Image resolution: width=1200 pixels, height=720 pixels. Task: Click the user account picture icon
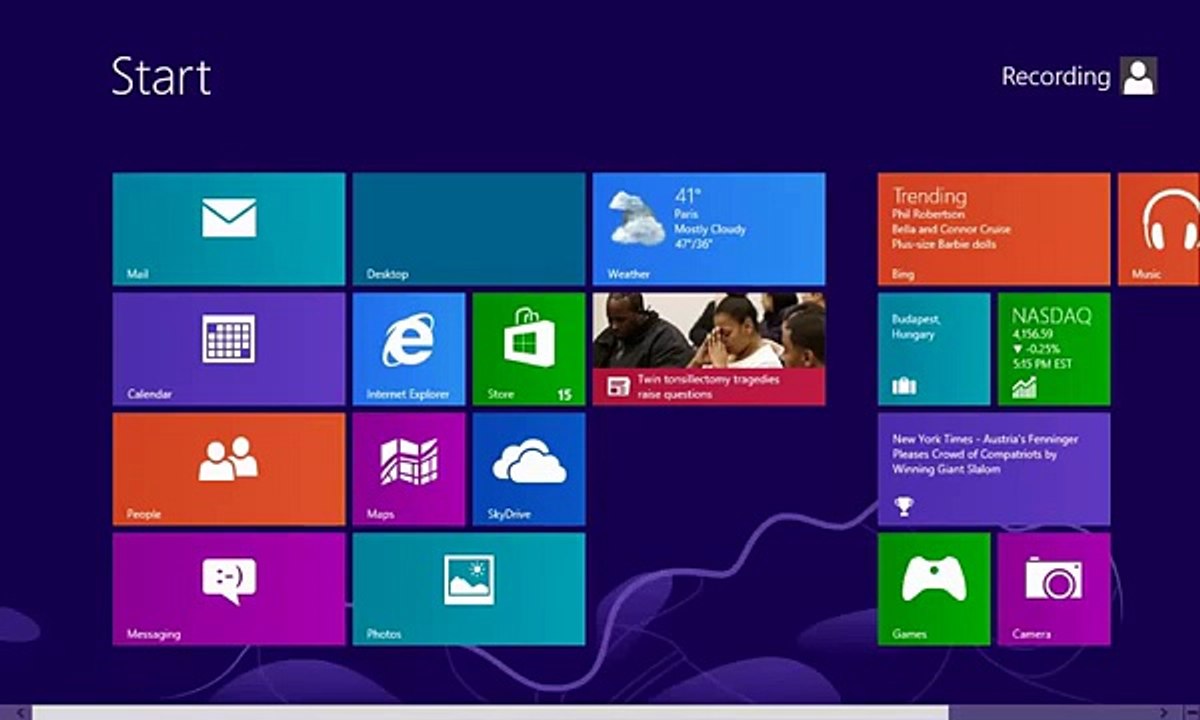coord(1138,76)
